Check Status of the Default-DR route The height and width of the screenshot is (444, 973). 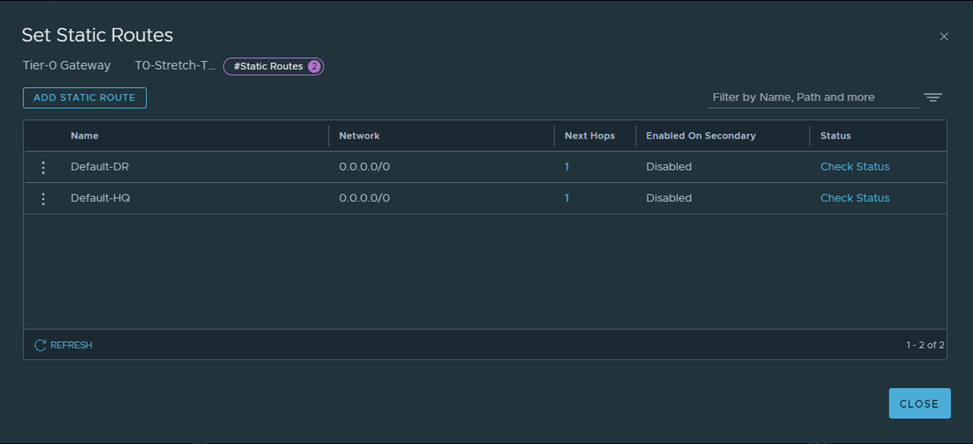pyautogui.click(x=854, y=167)
